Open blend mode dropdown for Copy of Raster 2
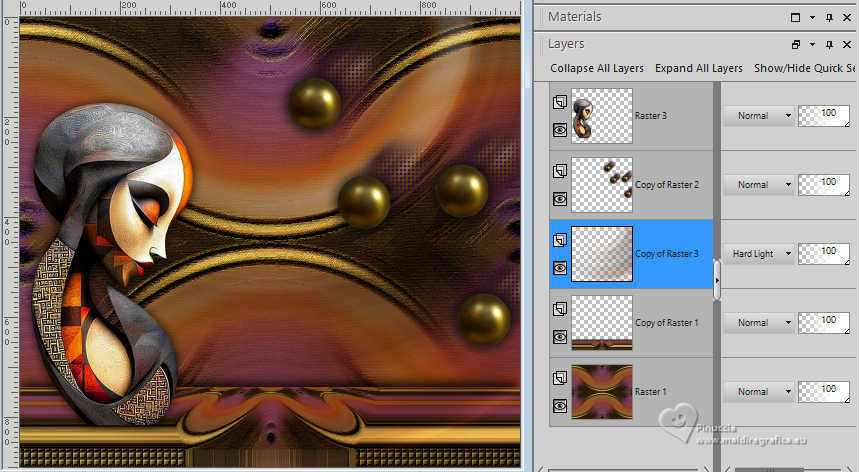The width and height of the screenshot is (859, 472). (759, 185)
